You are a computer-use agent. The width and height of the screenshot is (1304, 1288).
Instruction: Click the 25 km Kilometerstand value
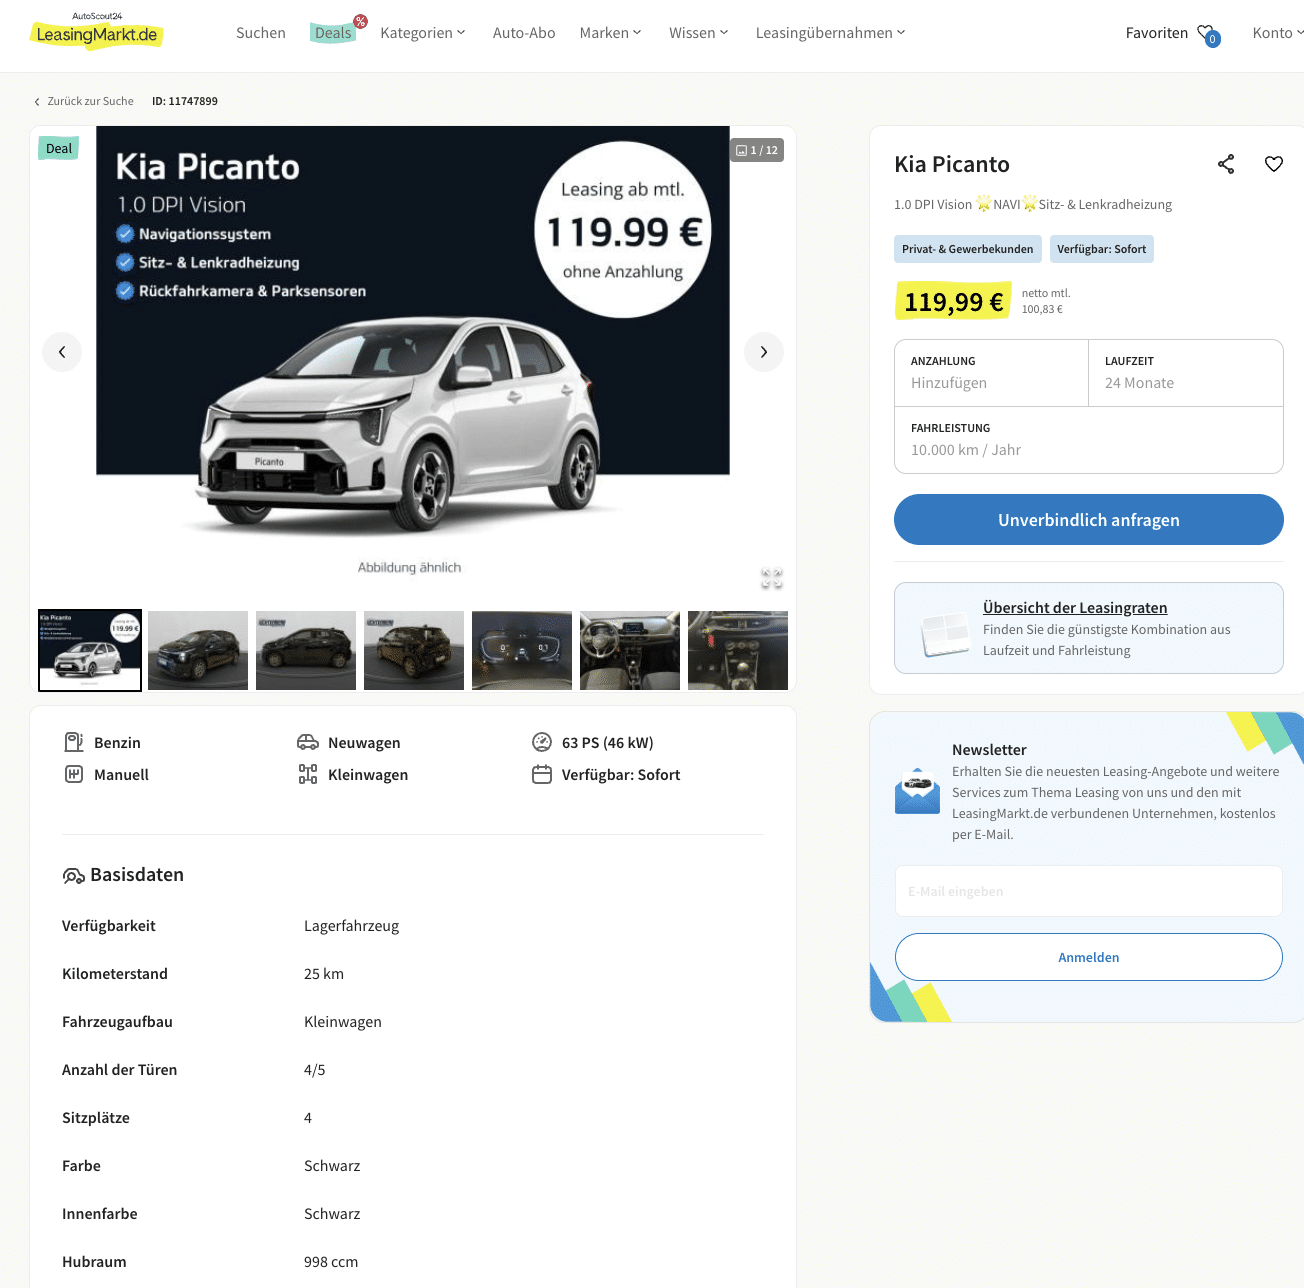point(324,974)
